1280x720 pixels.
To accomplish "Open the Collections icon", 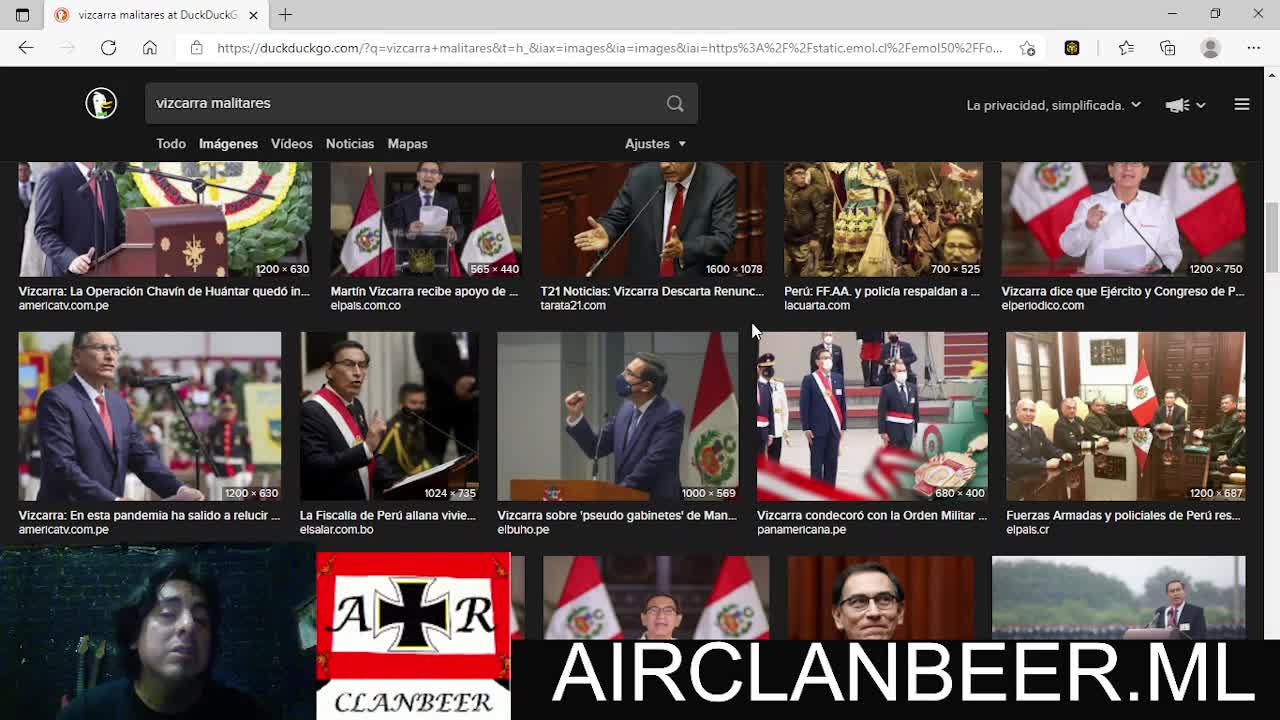I will 1167,48.
